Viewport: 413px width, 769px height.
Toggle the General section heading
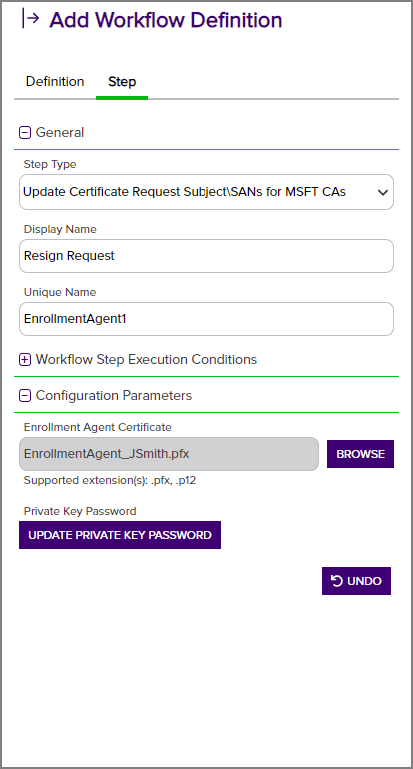(x=60, y=132)
